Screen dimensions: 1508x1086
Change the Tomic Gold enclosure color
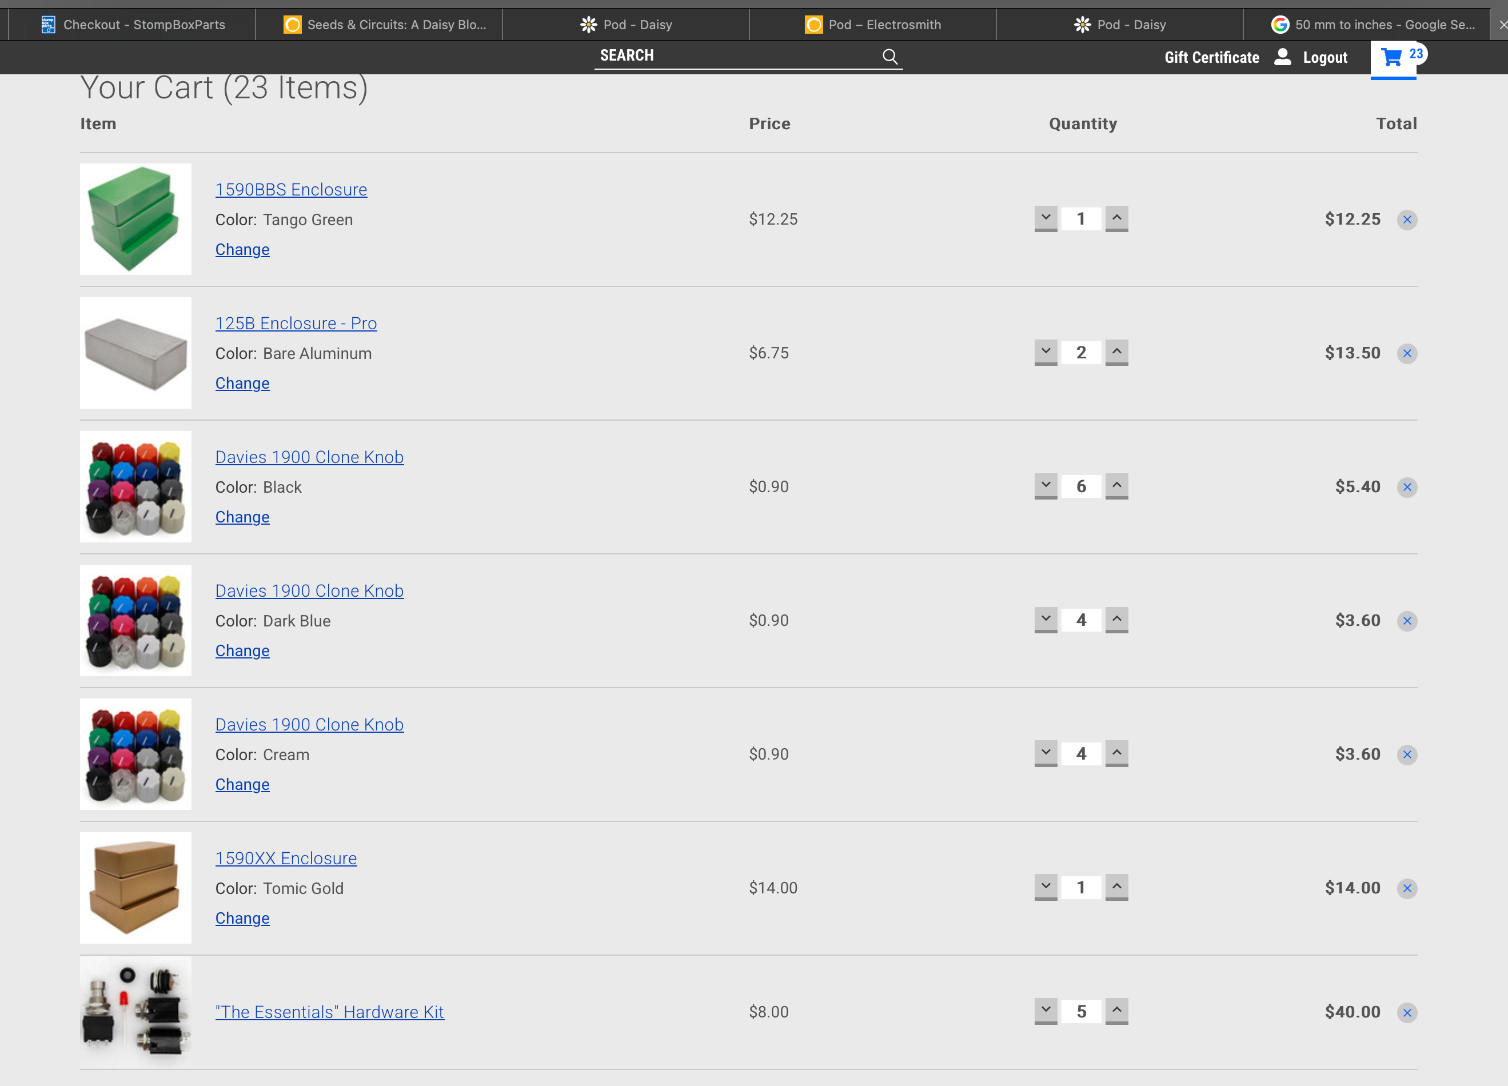pos(242,919)
